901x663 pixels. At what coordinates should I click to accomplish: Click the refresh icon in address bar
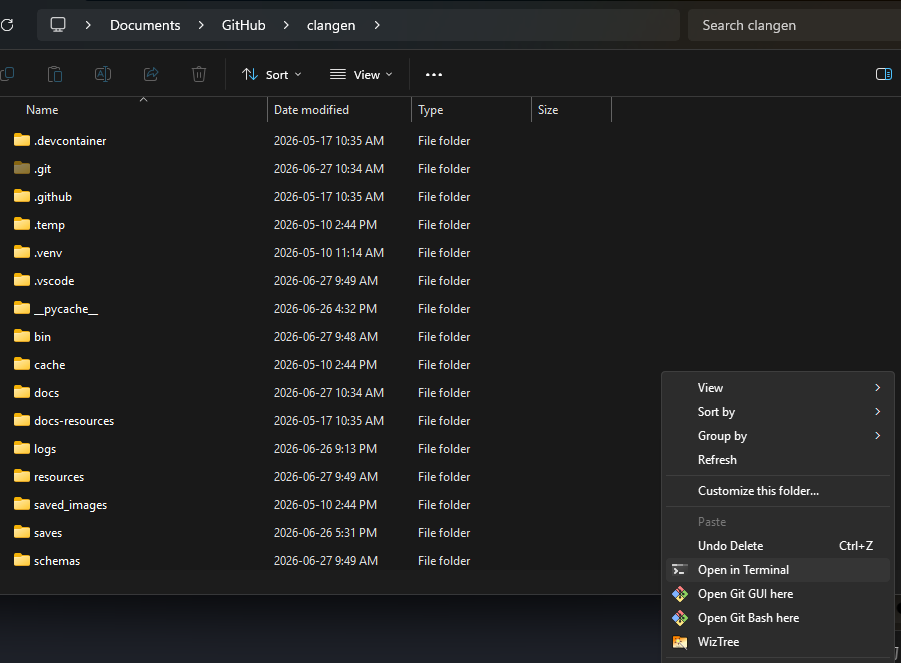[7, 25]
